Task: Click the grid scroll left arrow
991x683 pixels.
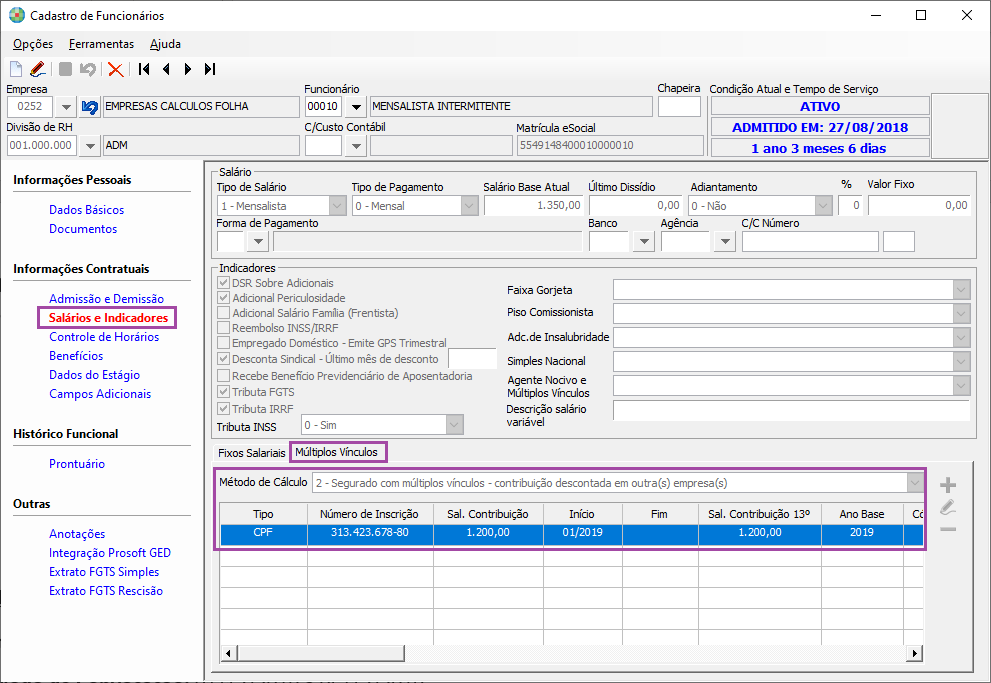Action: [229, 653]
